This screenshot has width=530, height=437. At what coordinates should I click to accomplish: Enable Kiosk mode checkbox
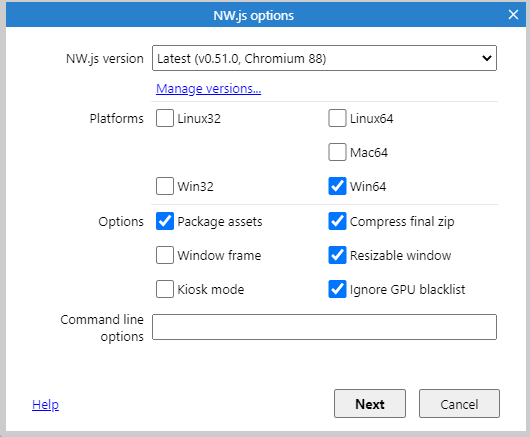[165, 289]
